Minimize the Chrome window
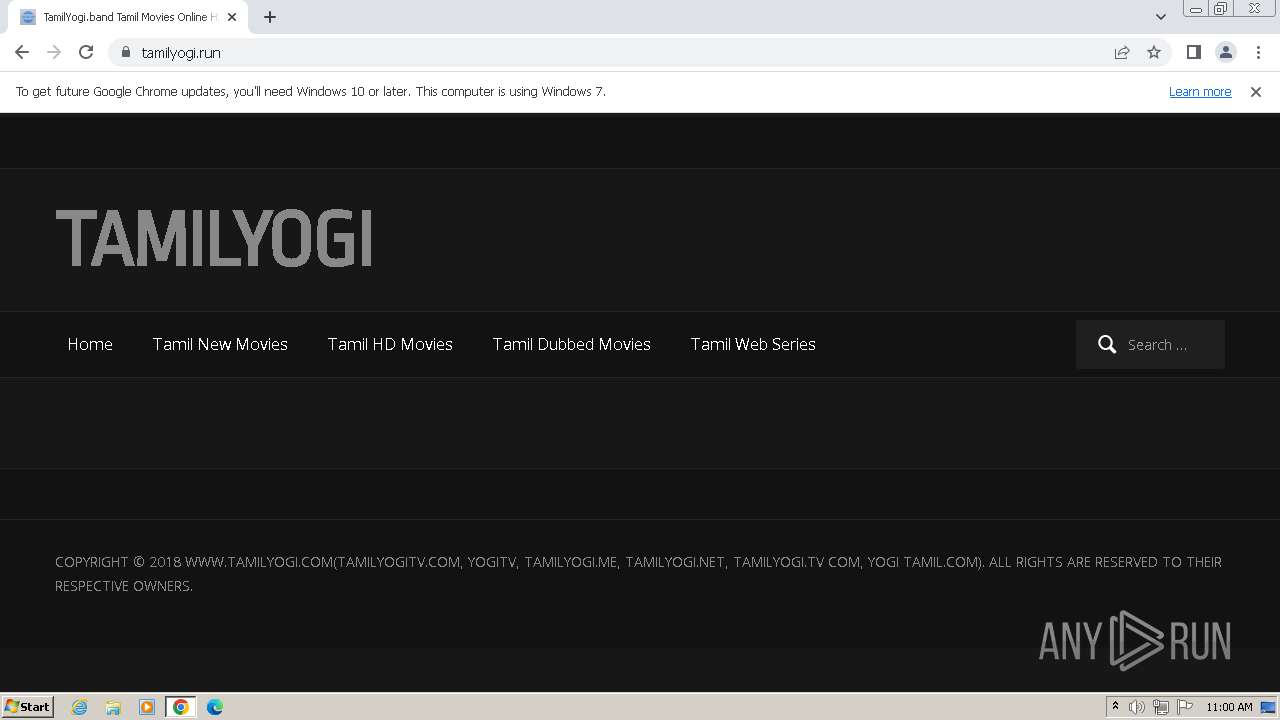This screenshot has width=1280, height=720. click(1195, 9)
